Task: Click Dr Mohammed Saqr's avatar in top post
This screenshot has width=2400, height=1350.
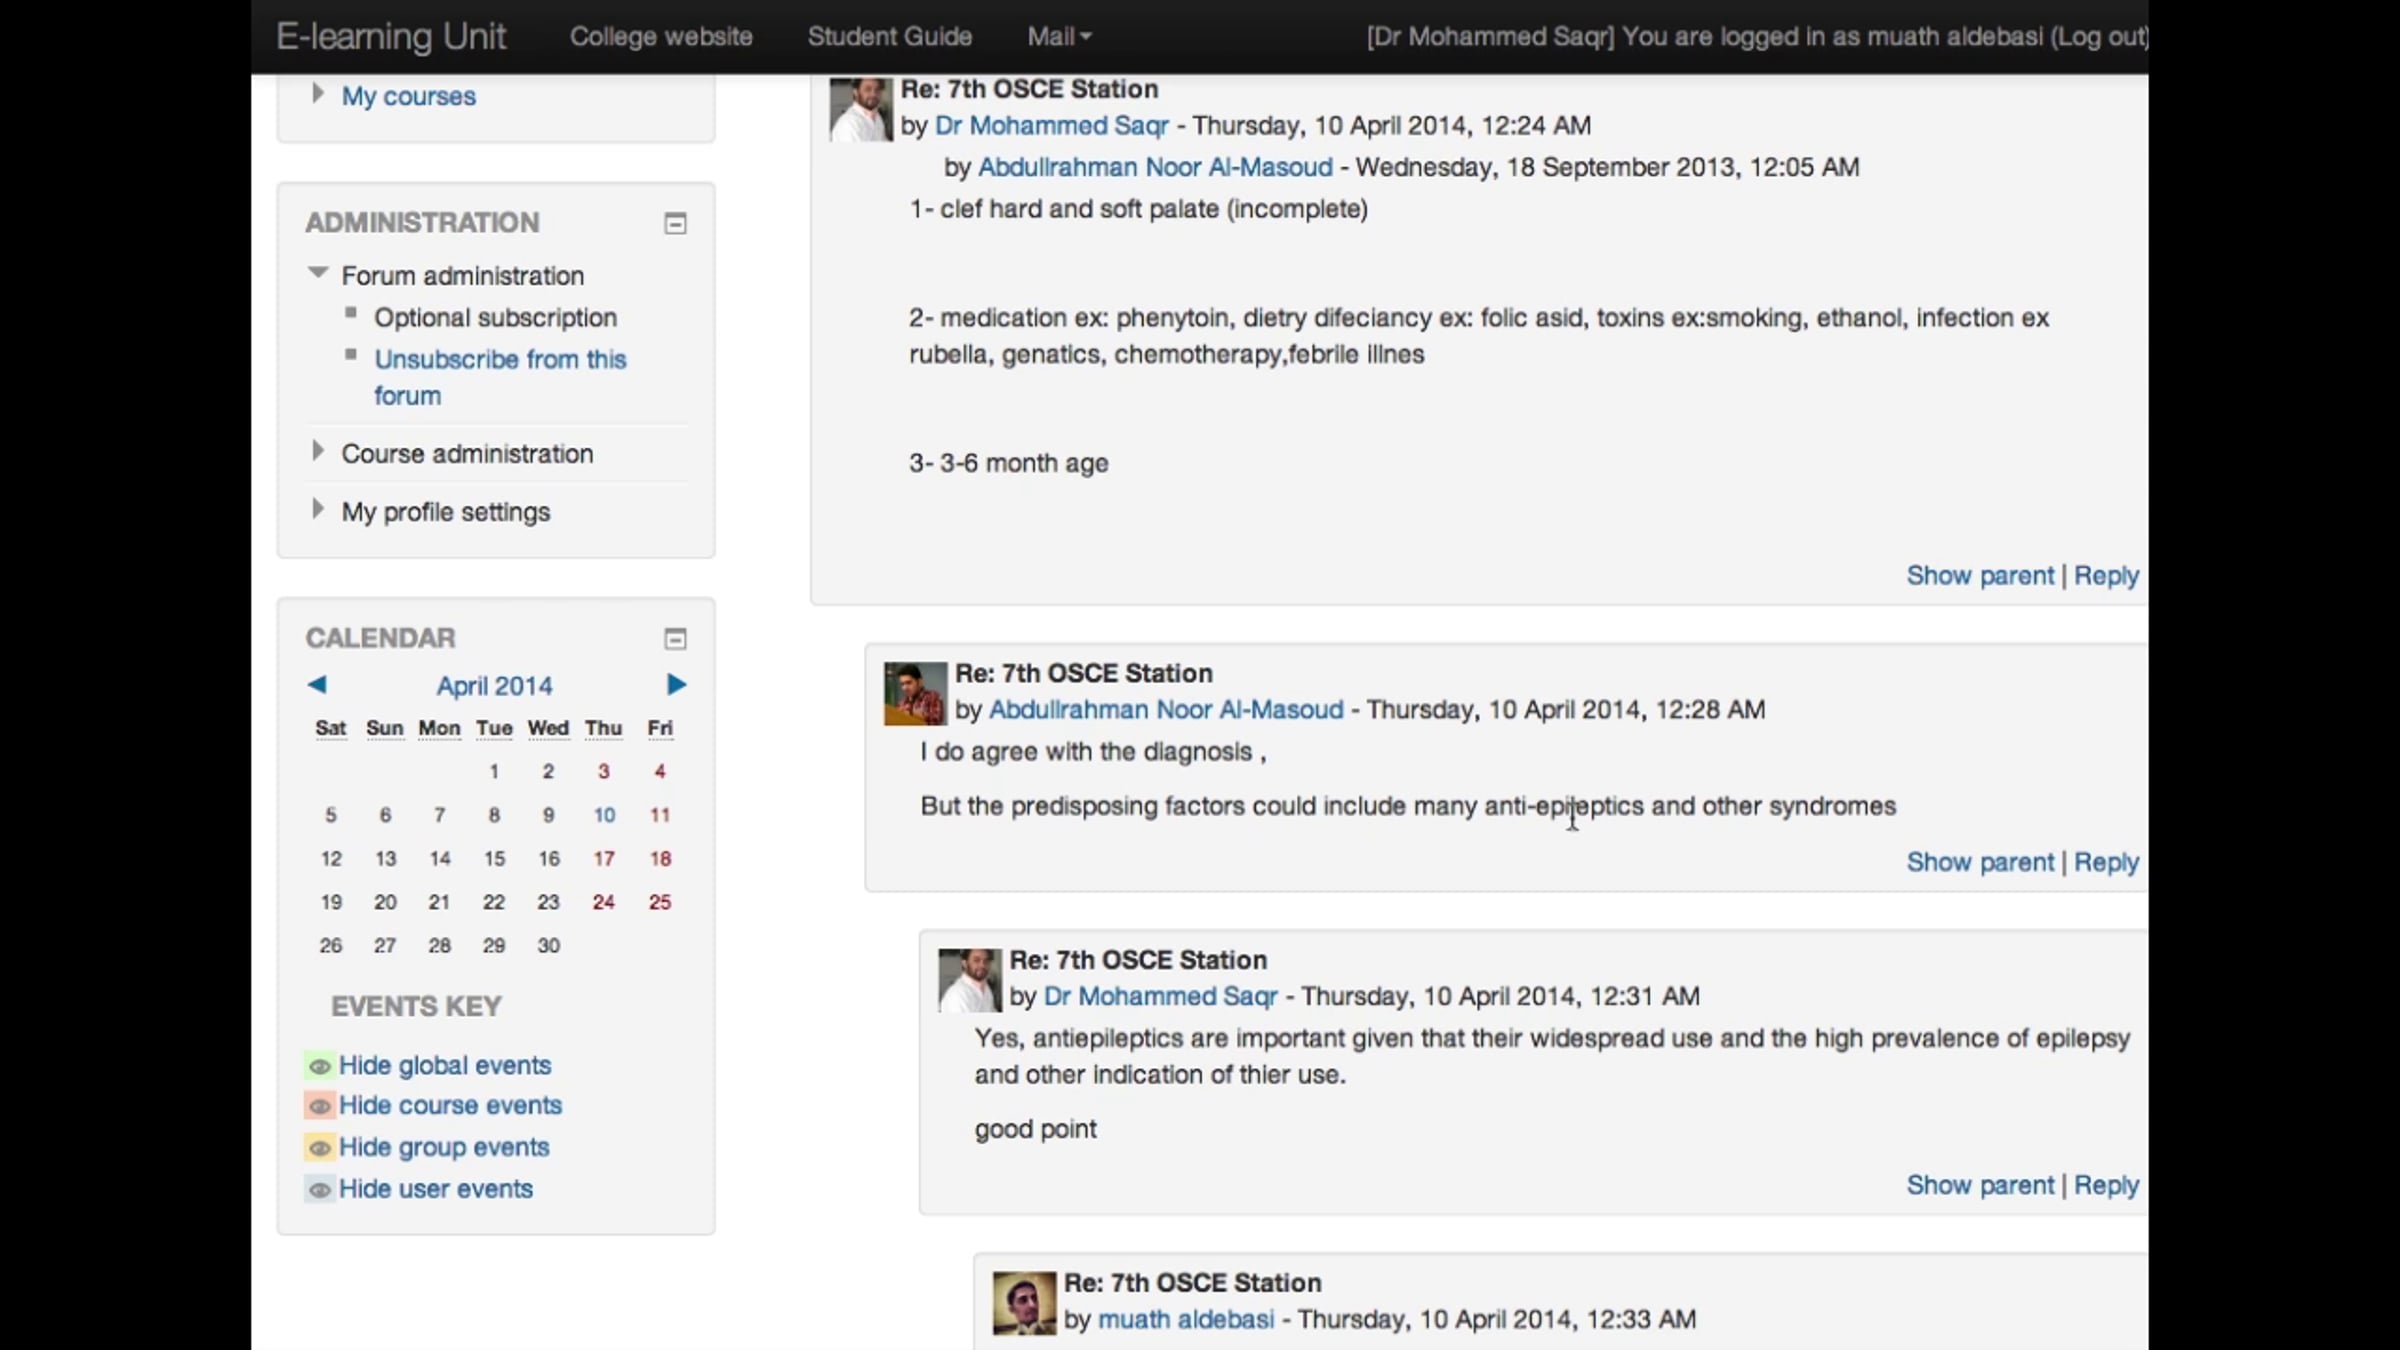Action: [860, 109]
